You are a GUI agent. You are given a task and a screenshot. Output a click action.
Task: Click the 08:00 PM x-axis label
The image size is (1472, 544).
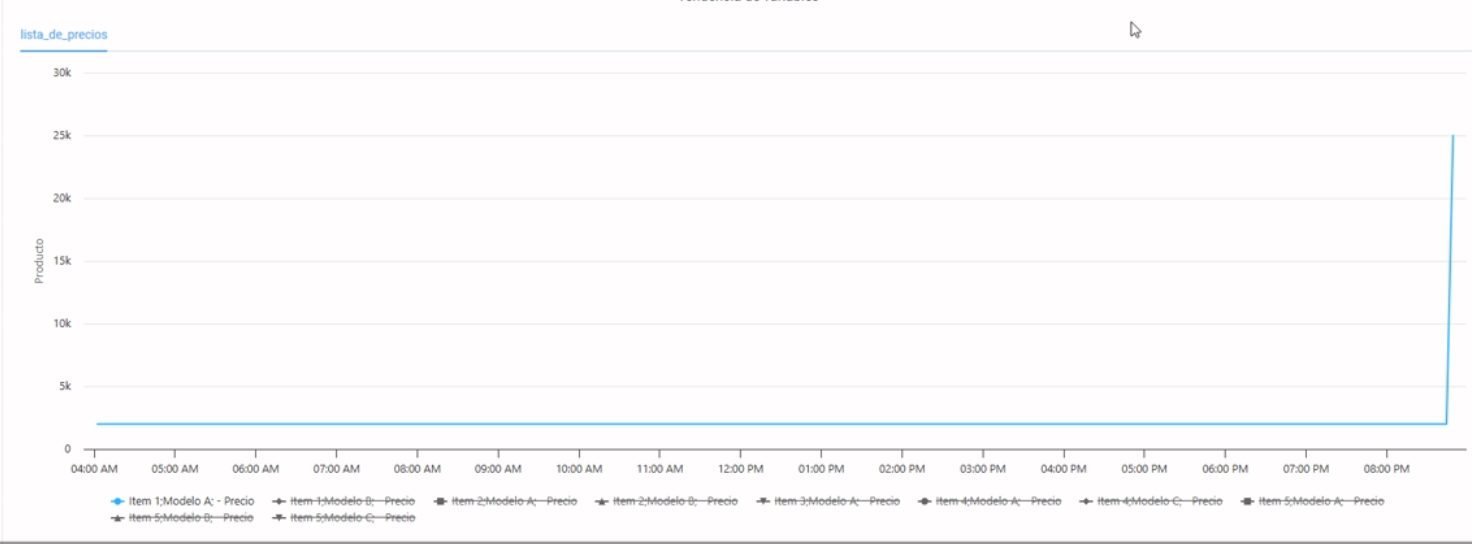coord(1387,468)
